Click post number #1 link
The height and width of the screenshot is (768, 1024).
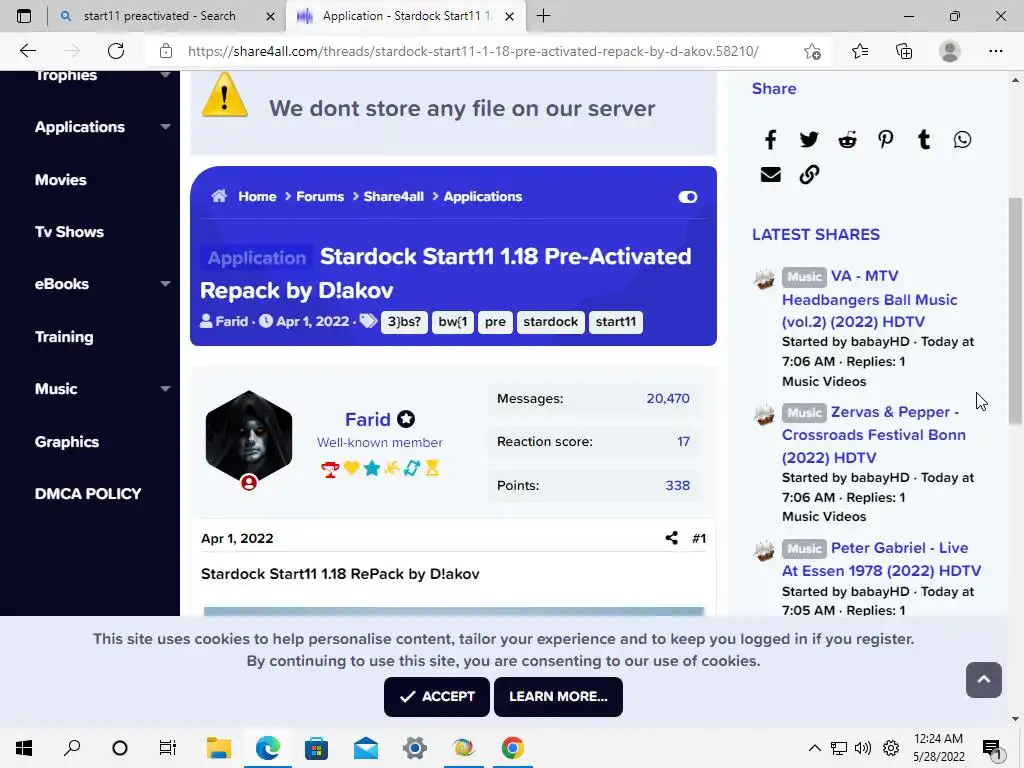coord(699,538)
